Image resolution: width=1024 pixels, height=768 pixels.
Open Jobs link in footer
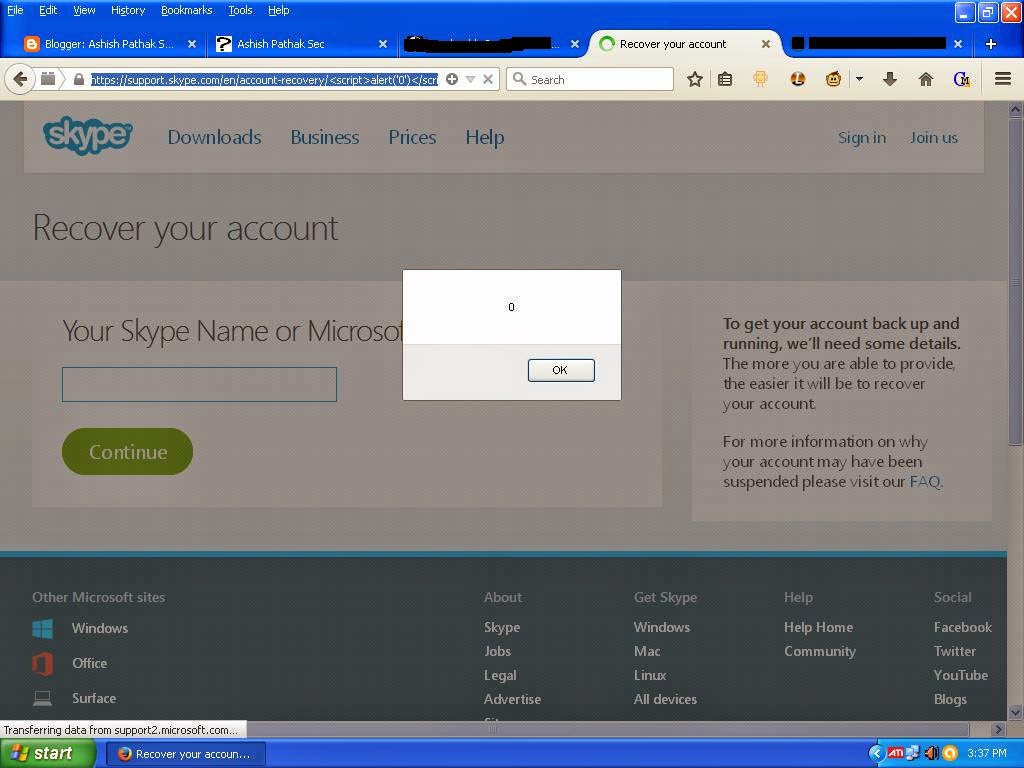497,651
